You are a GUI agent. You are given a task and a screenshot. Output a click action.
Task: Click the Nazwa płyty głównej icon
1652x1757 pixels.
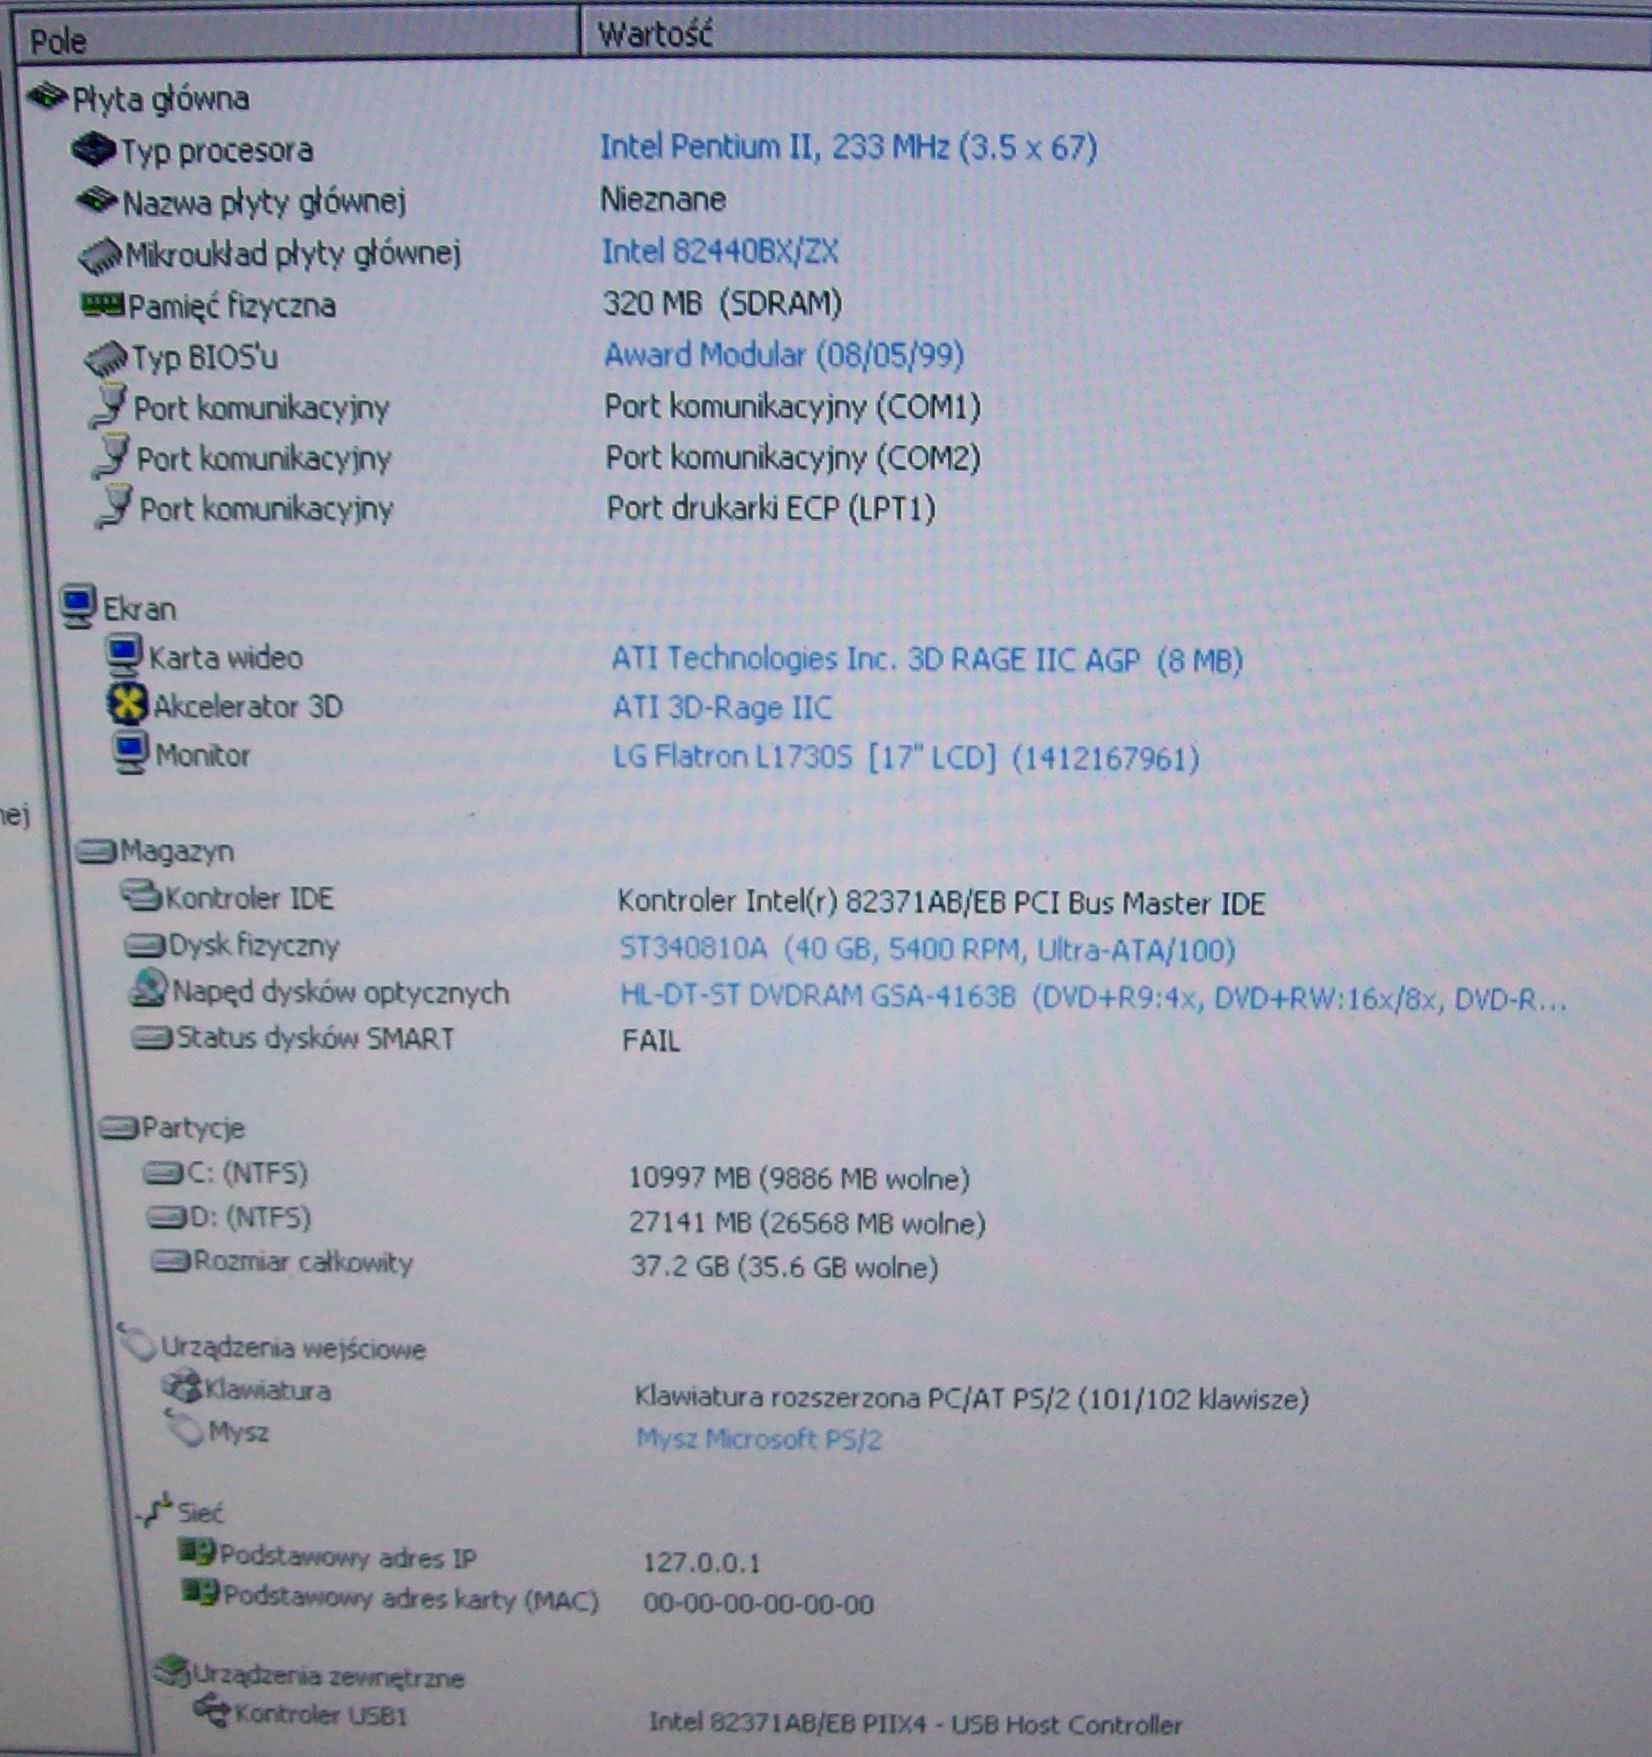97,201
